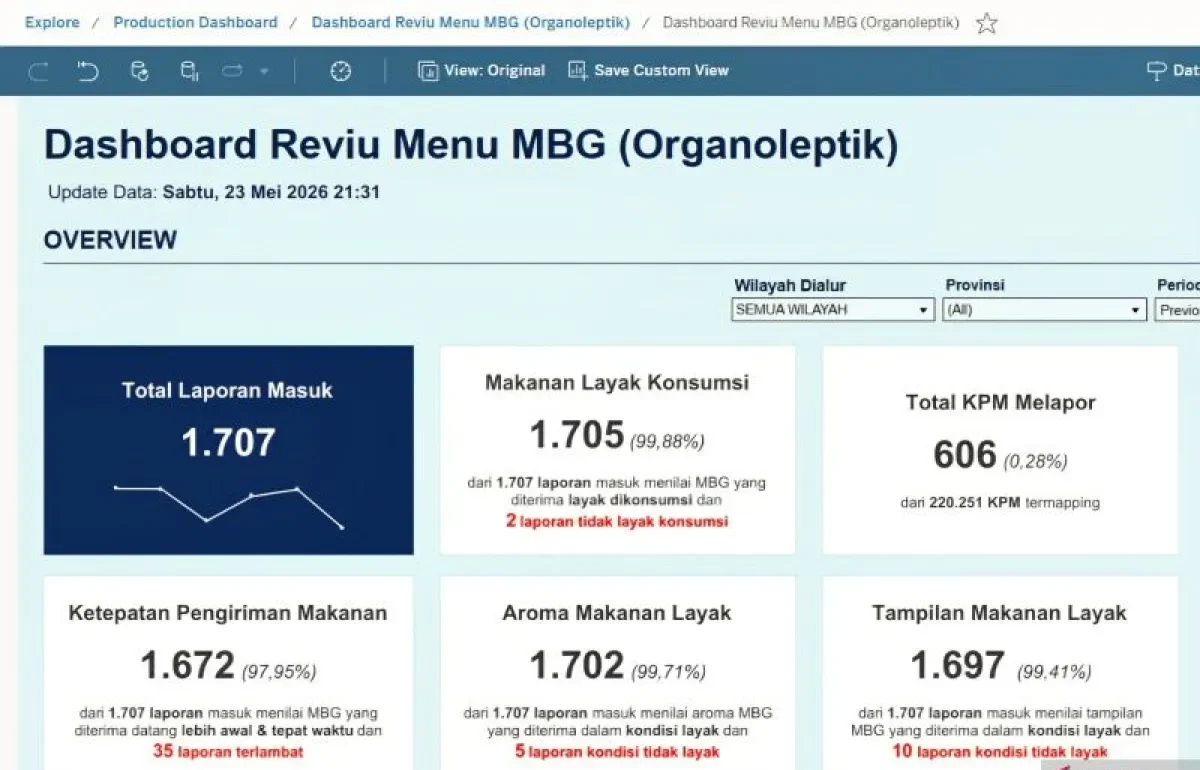Expand the small toolbar dropdown arrow
This screenshot has height=770, width=1200.
264,71
